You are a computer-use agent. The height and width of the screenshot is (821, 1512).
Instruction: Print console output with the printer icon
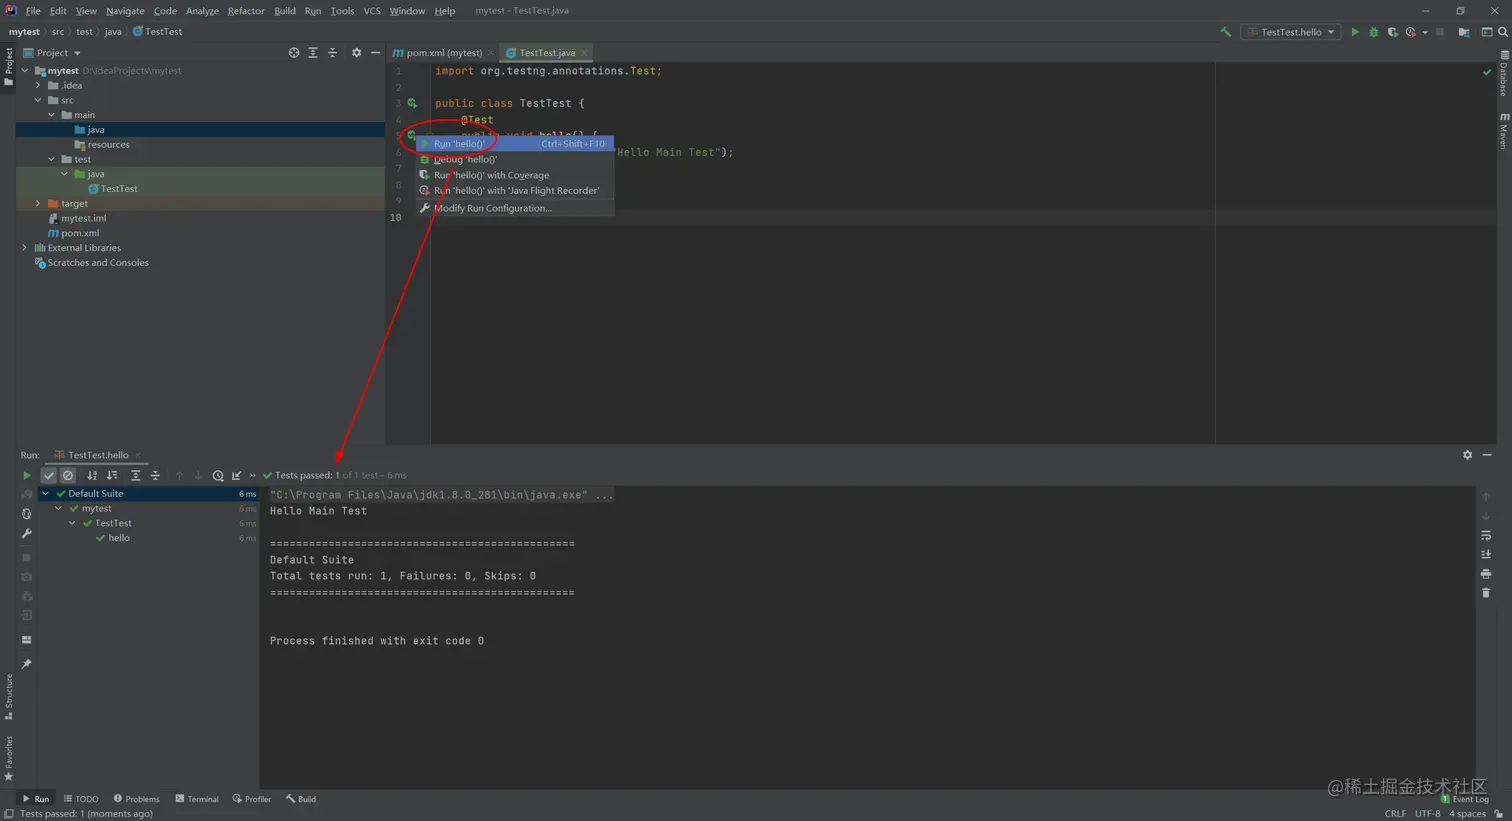point(1486,574)
